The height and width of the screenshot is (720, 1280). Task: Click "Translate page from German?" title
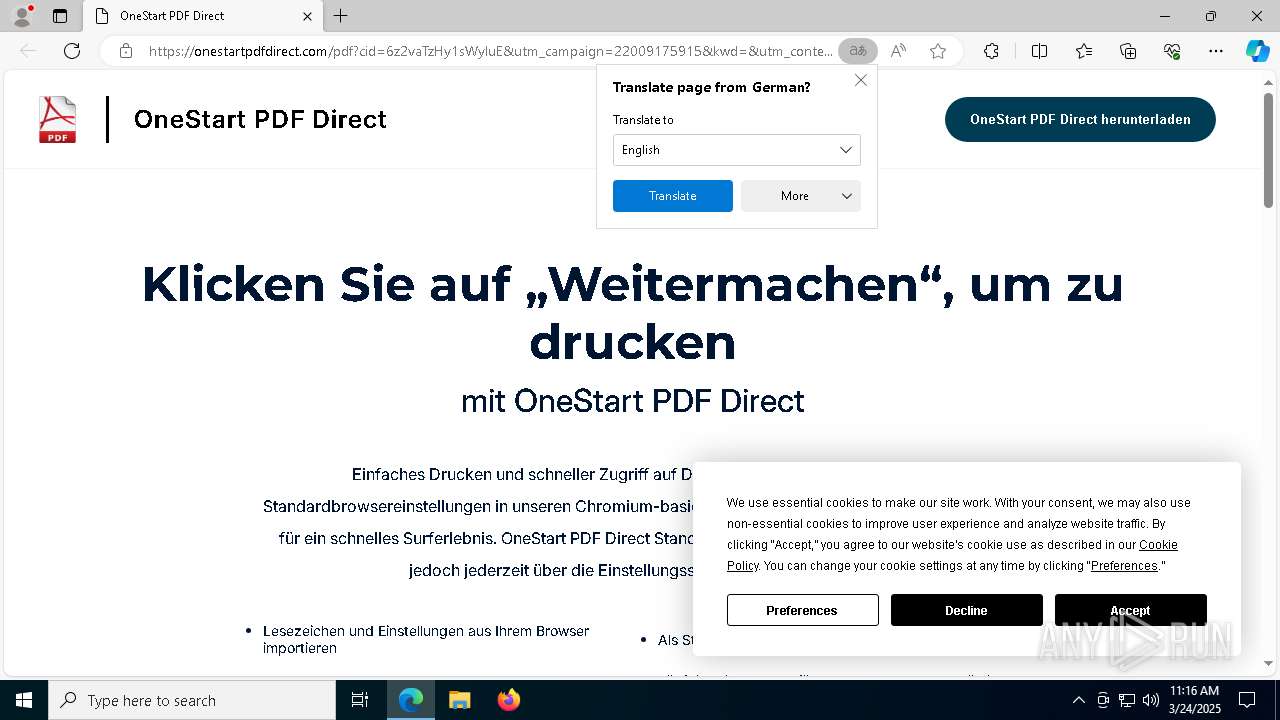(x=712, y=87)
